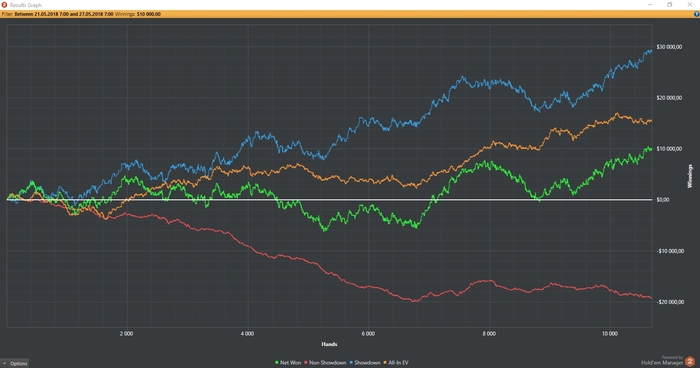The image size is (700, 368).
Task: Click the Winnings $10 000,00 filter text
Action: coord(138,14)
